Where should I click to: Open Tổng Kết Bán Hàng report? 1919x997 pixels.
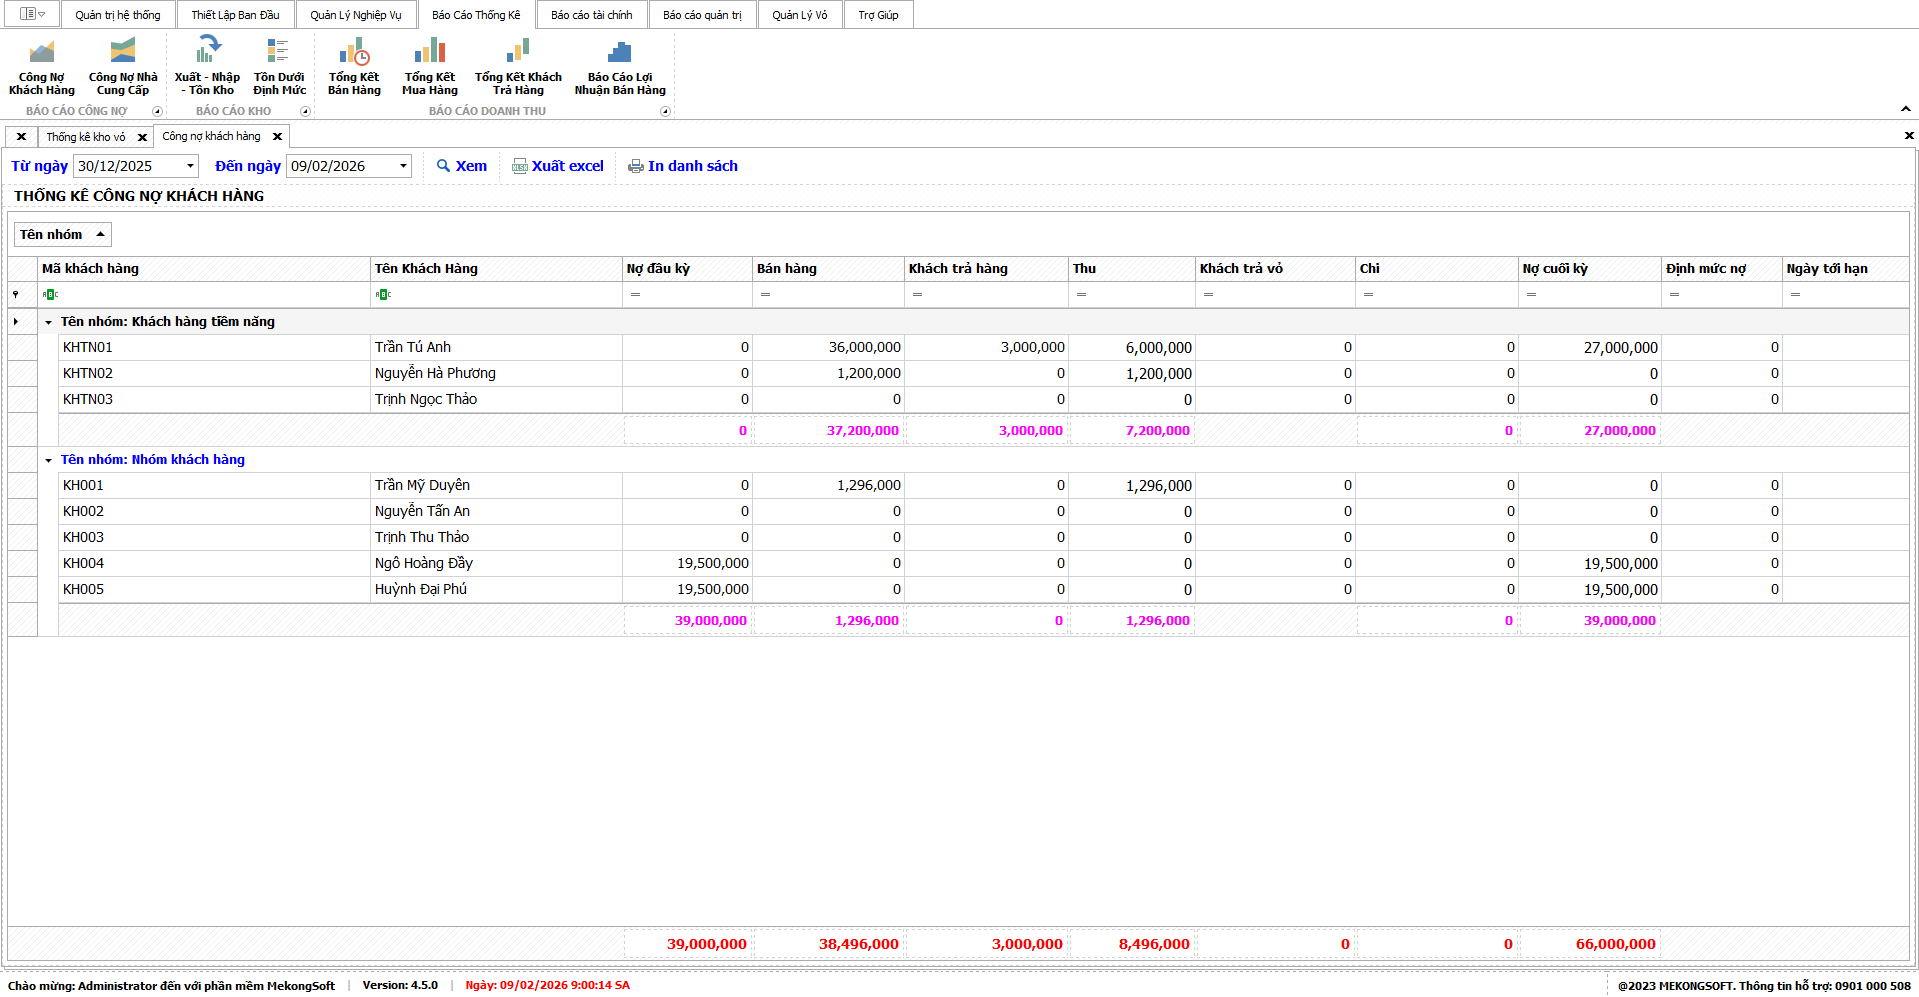coord(354,66)
